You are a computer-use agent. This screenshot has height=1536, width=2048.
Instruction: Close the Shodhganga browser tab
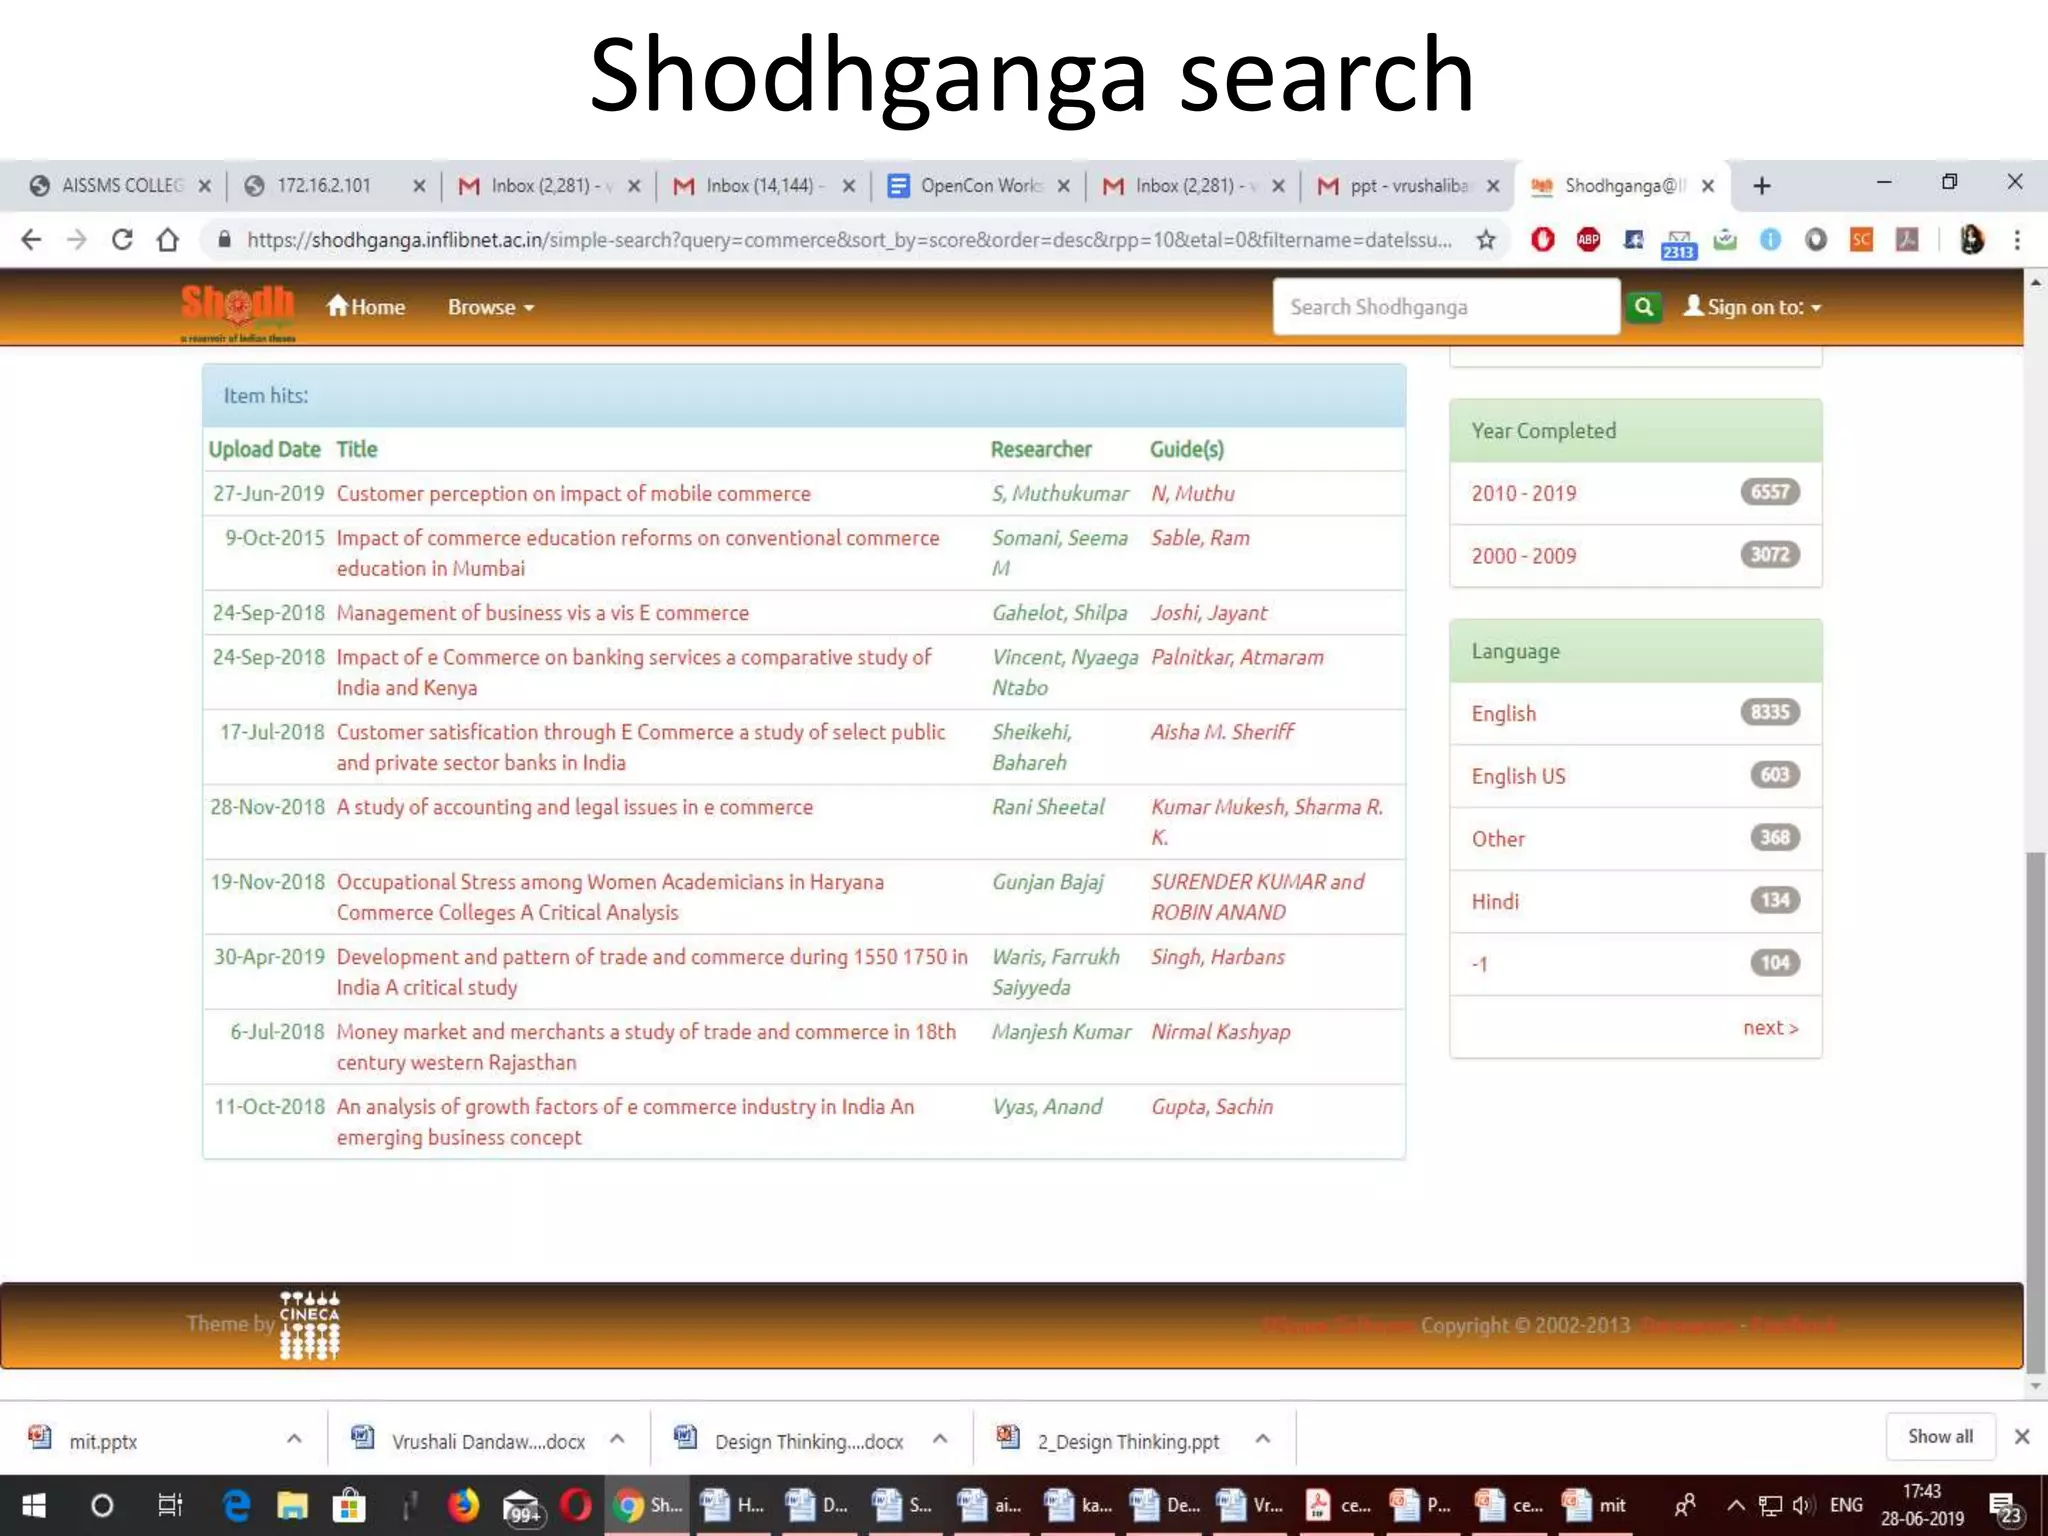coord(1708,186)
